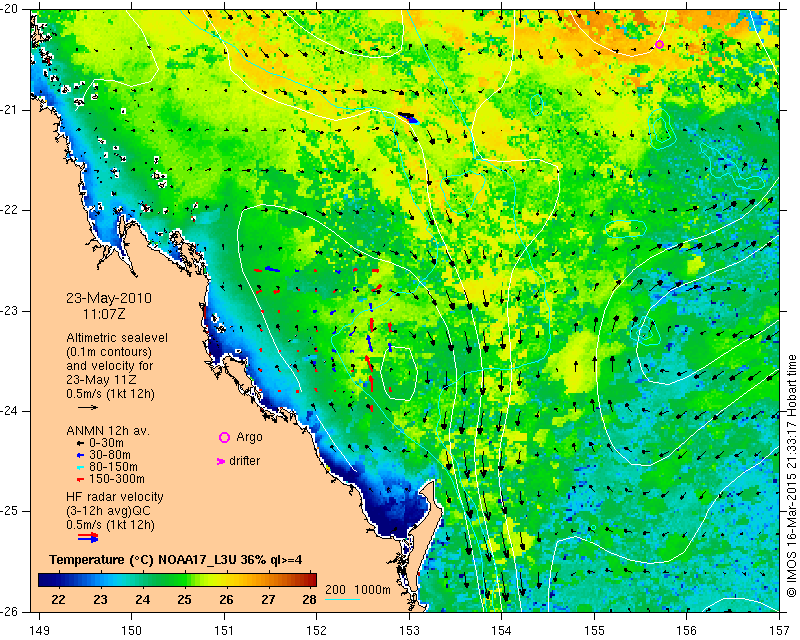
Task: Click the black altimetric velocity reference arrow
Action: [88, 407]
